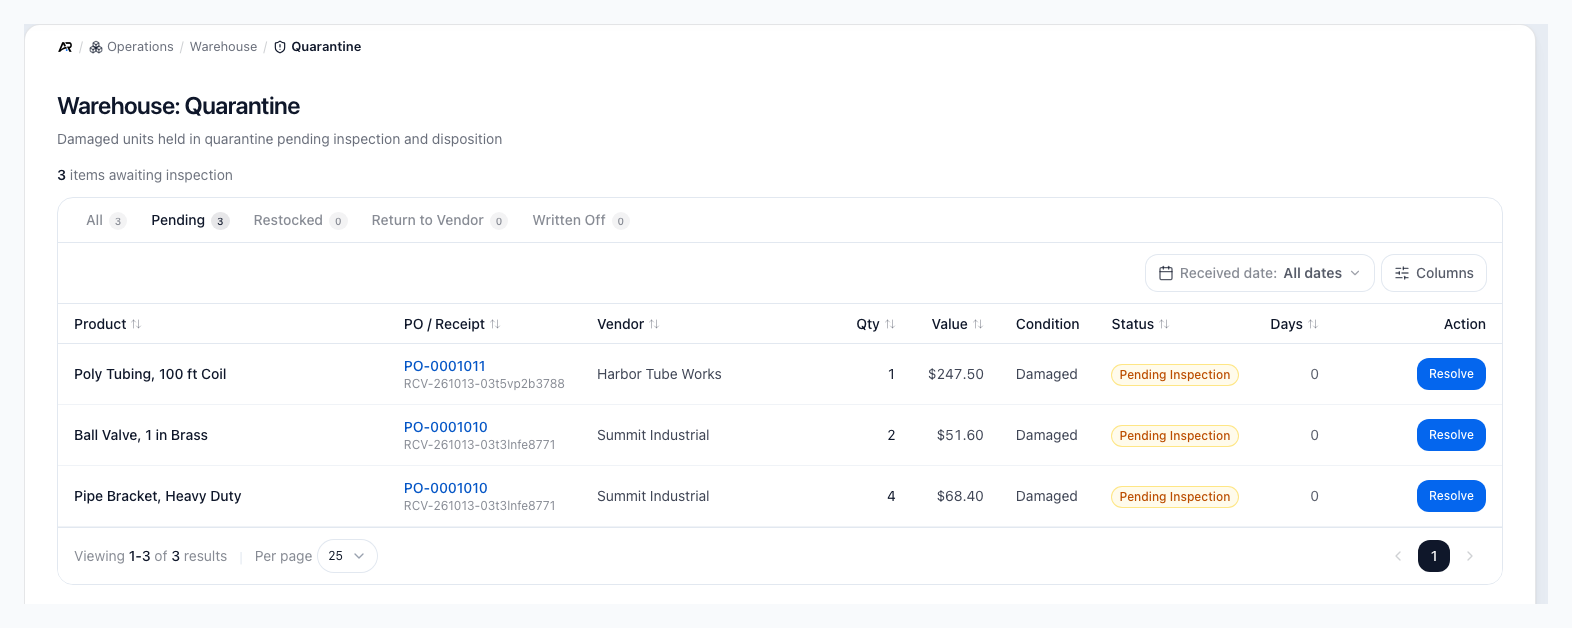This screenshot has width=1572, height=628.
Task: Click 'Viewing 1-3 of 3 results' text
Action: [x=150, y=556]
